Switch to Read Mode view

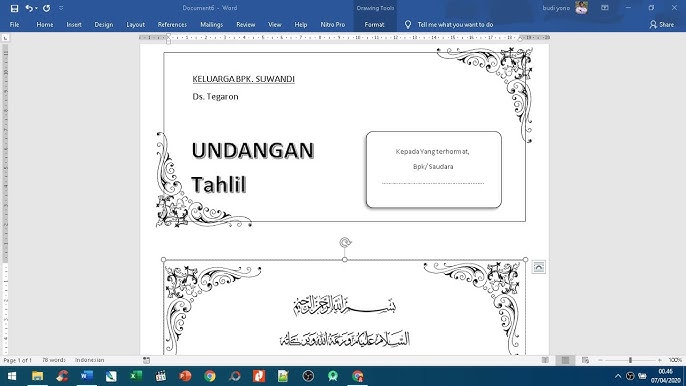pyautogui.click(x=545, y=360)
